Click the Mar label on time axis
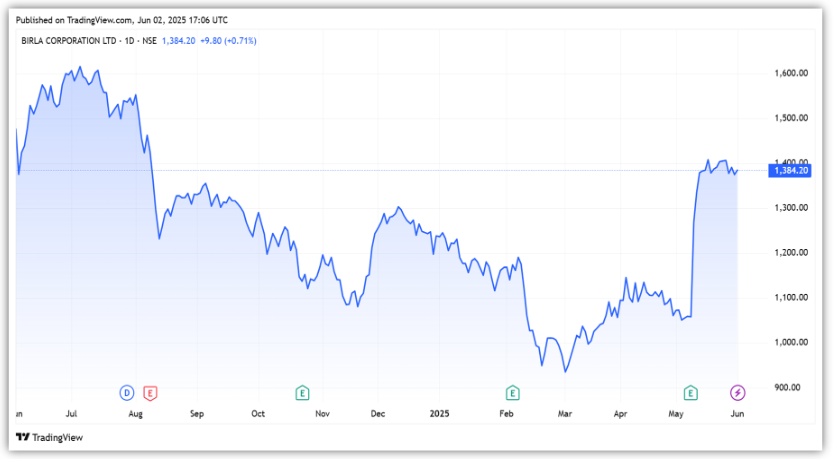 tap(564, 412)
